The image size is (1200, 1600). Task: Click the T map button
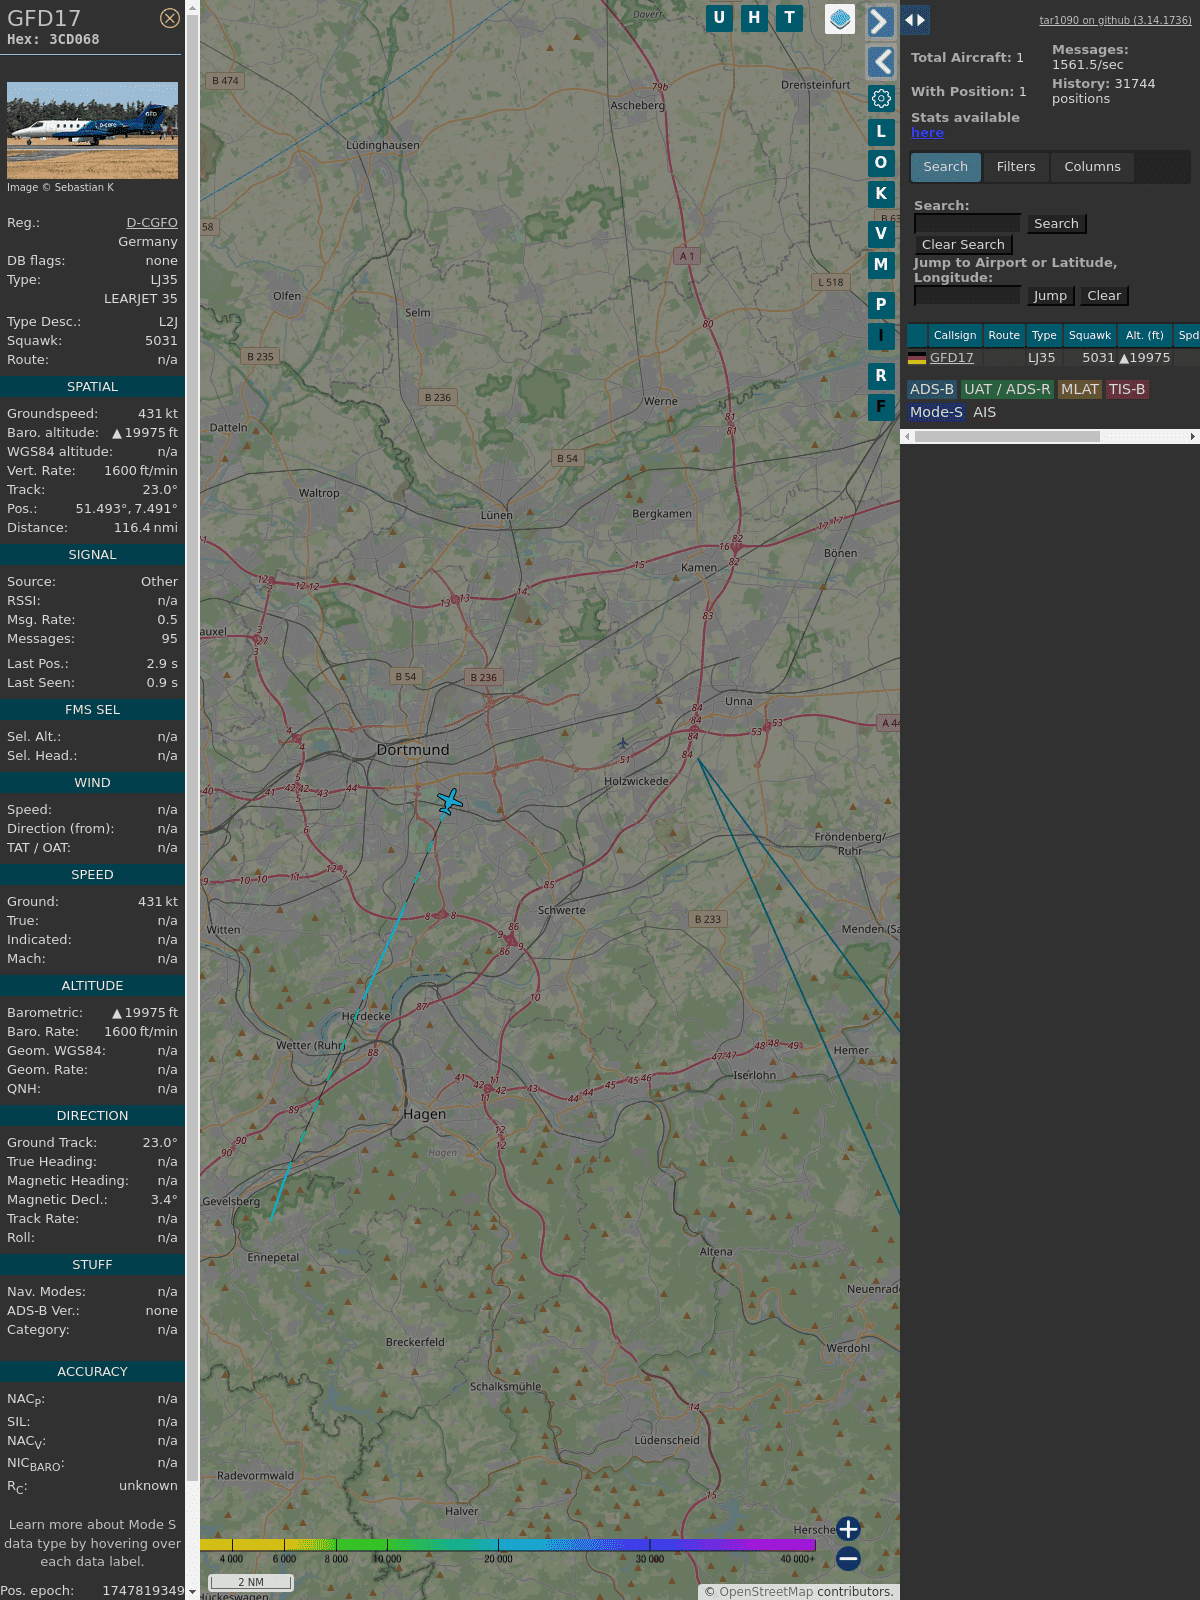[x=790, y=18]
